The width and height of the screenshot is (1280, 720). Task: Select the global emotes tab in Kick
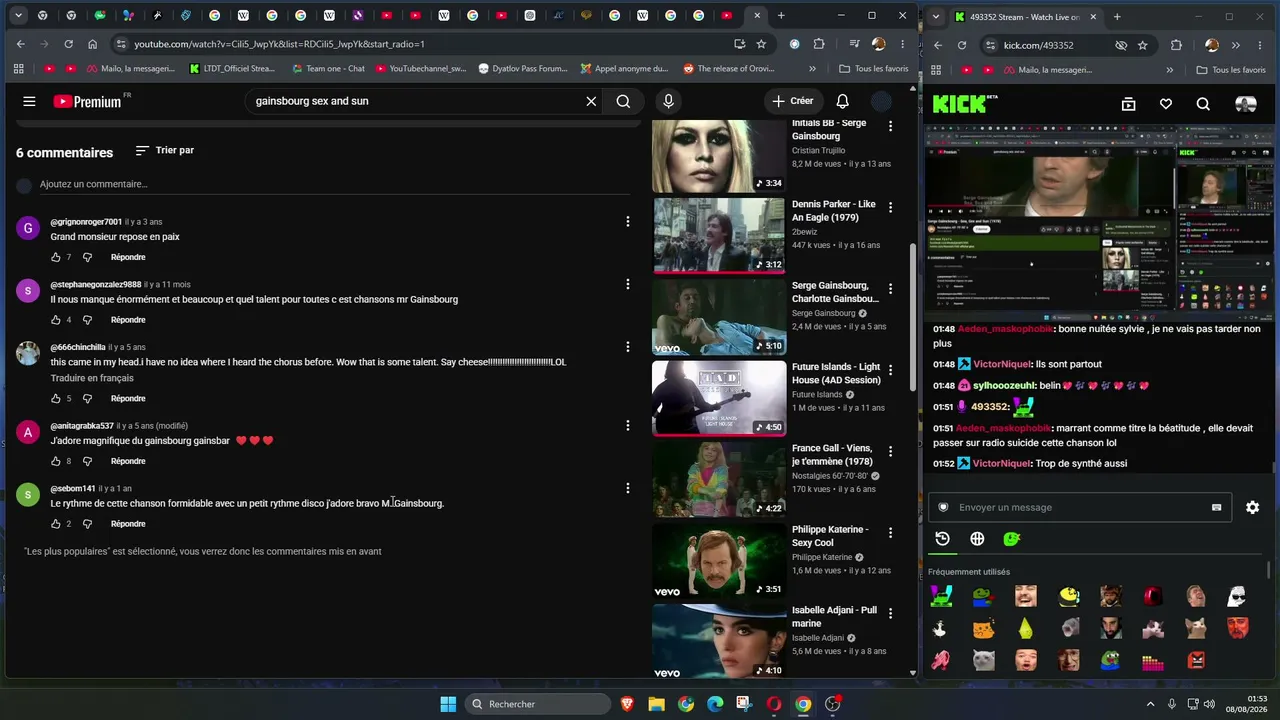pos(977,539)
